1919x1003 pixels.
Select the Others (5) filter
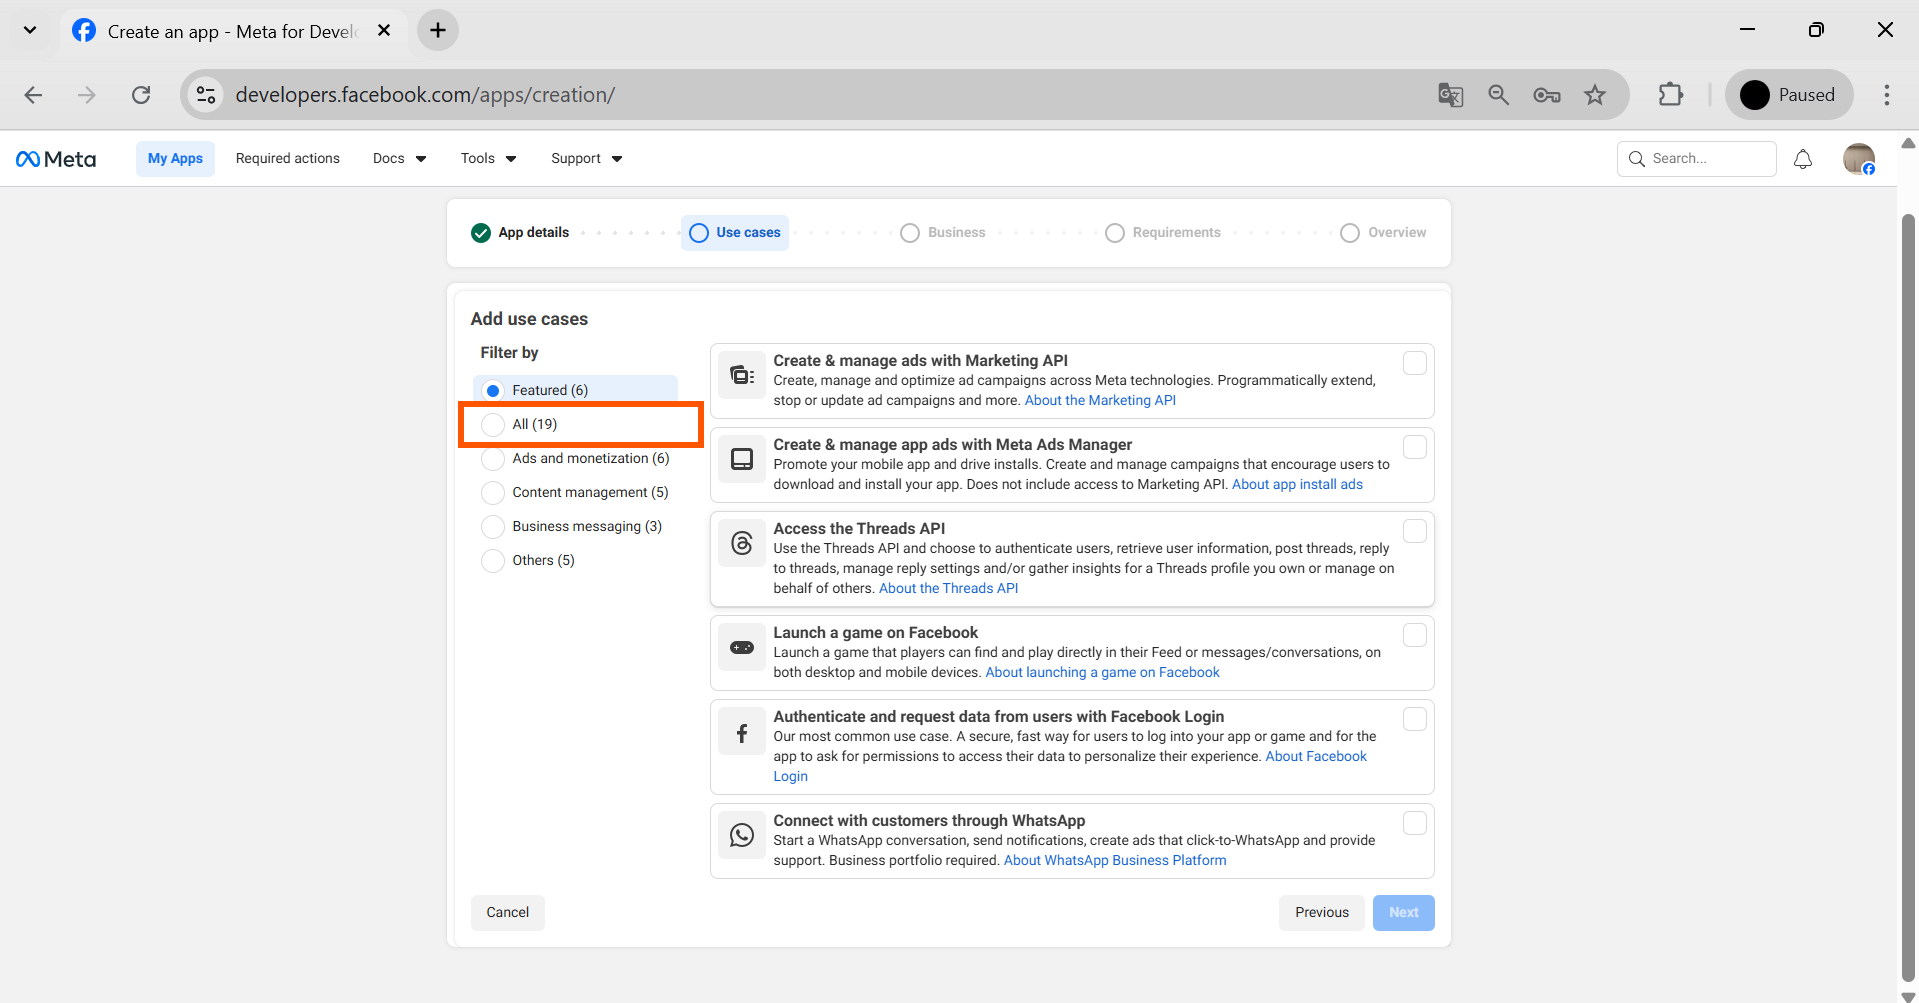click(575, 560)
